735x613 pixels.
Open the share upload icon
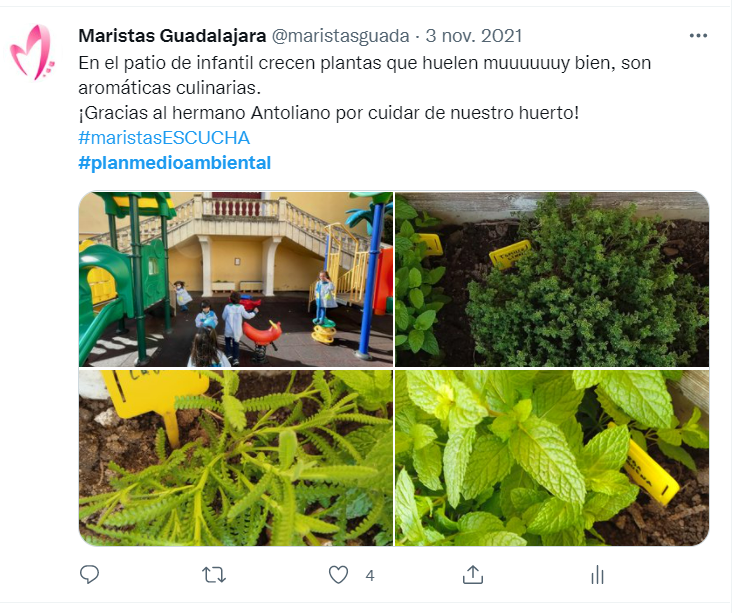(472, 575)
